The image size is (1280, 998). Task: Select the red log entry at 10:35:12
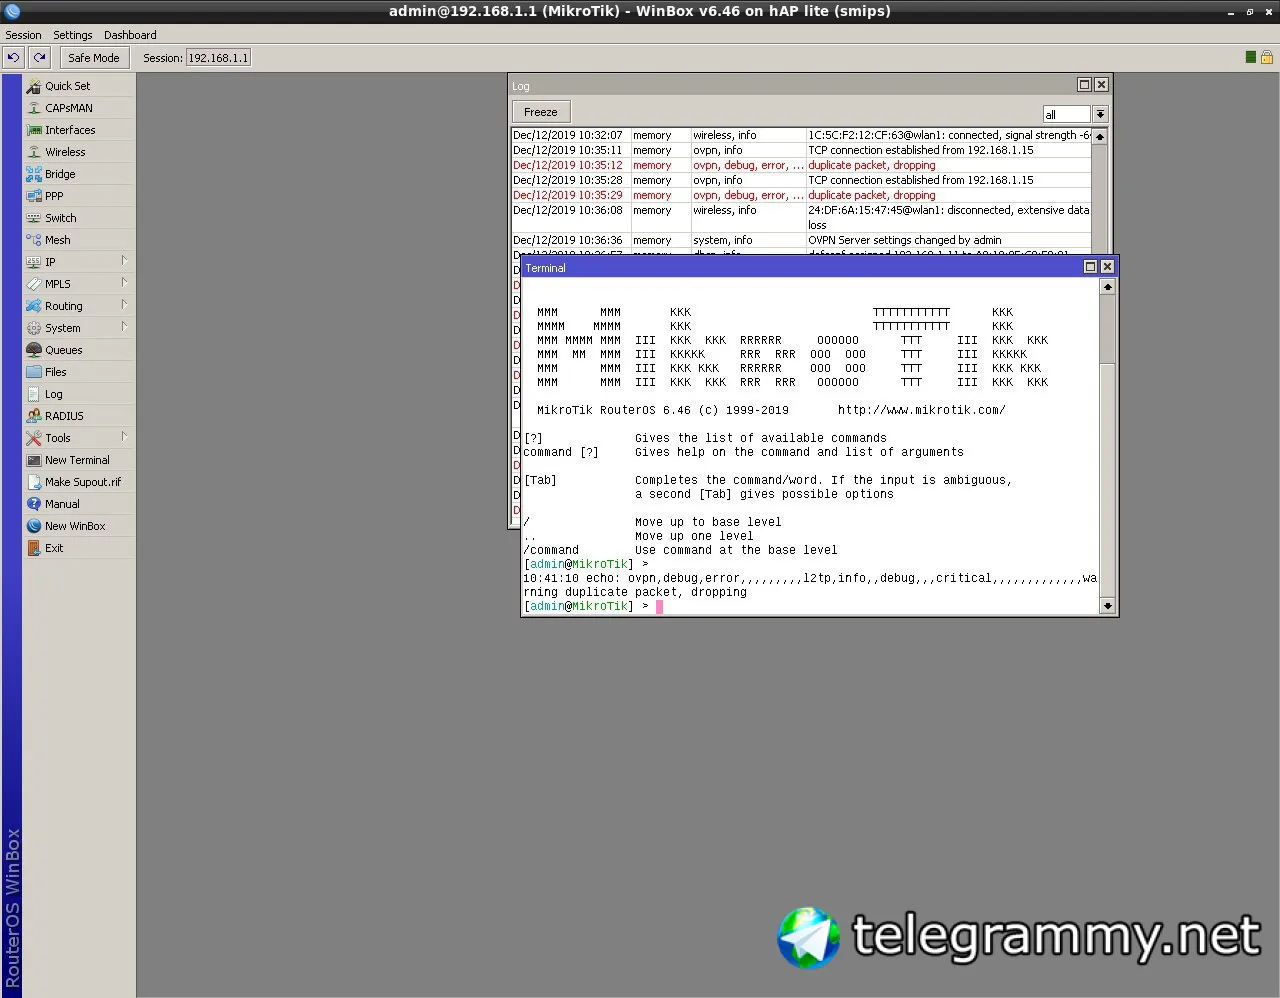801,165
